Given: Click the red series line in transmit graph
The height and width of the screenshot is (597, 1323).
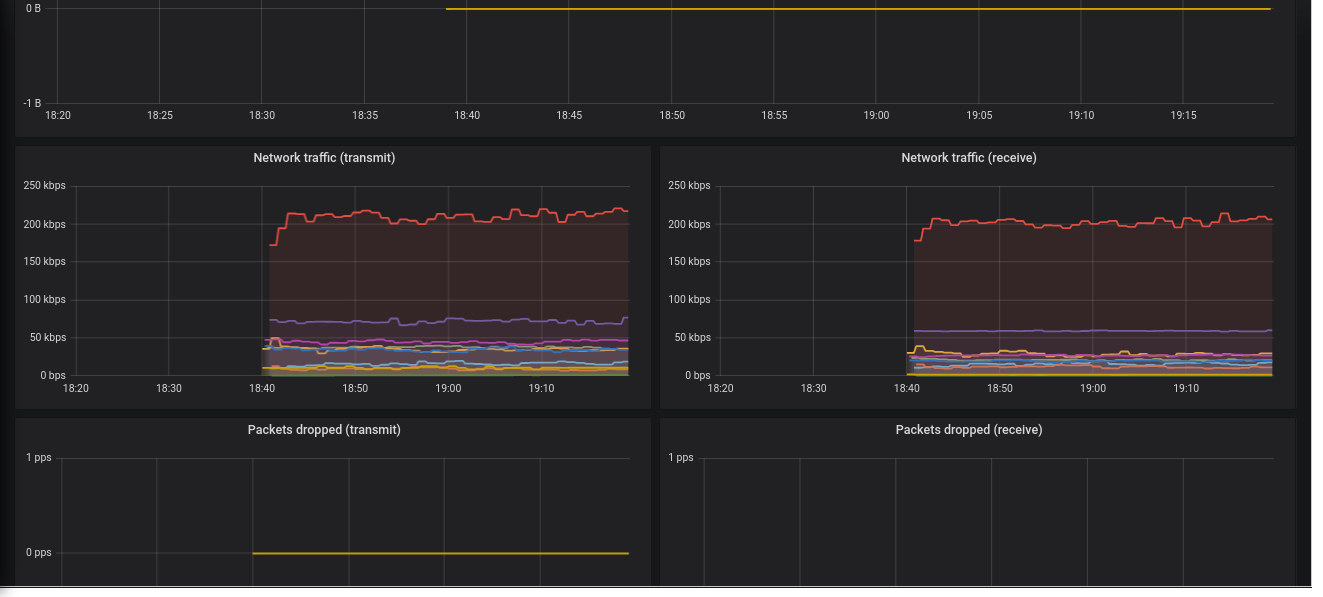Looking at the screenshot, I should pos(450,216).
